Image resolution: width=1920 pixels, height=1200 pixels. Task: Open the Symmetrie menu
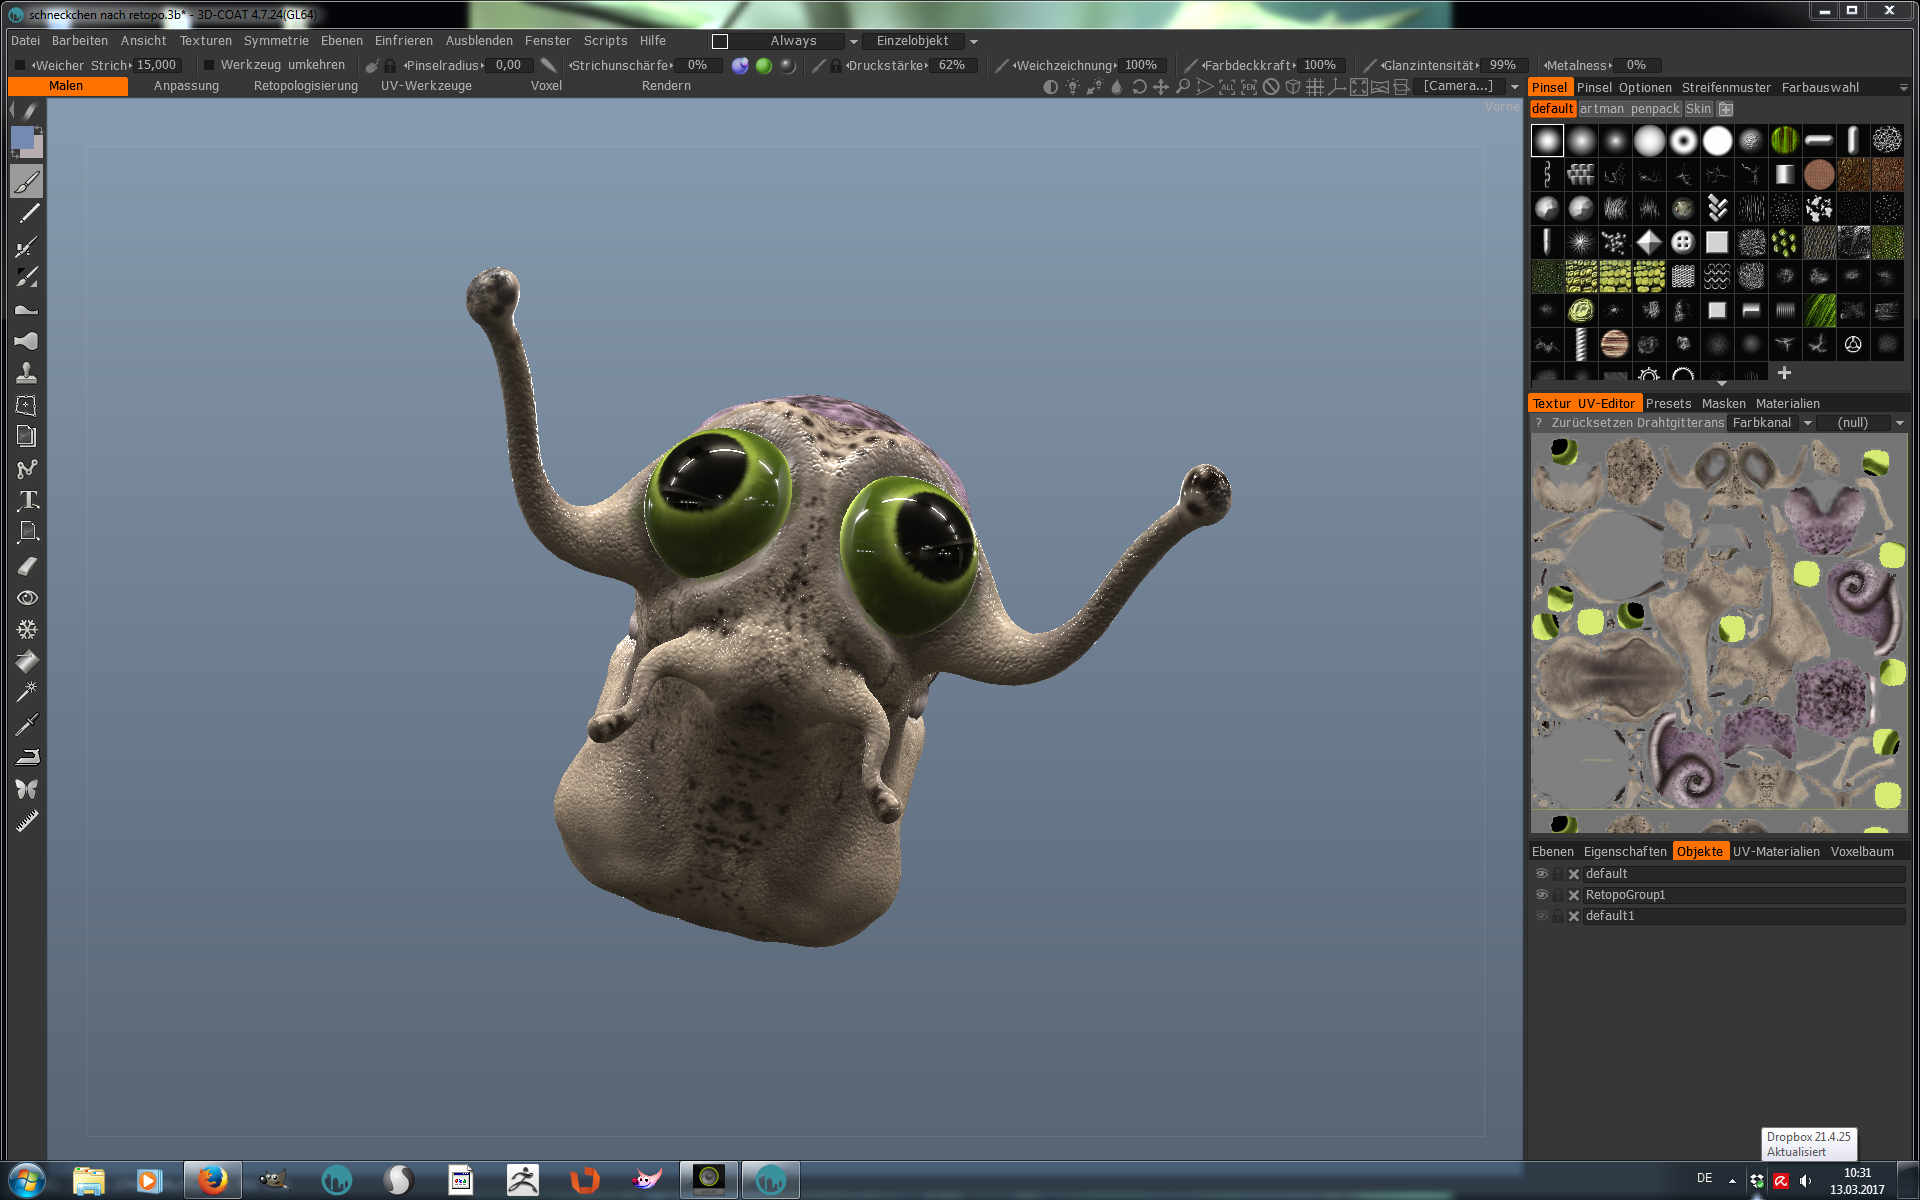click(276, 41)
